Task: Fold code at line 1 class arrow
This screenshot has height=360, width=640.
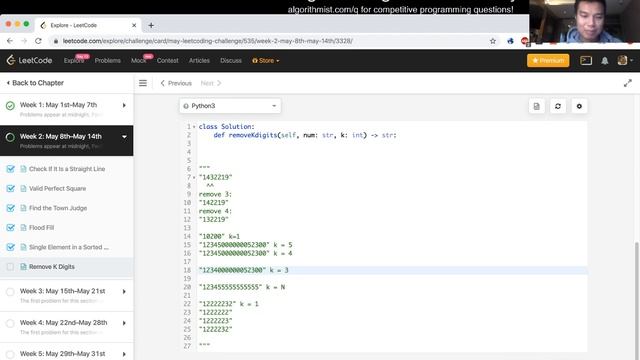Action: (x=194, y=127)
